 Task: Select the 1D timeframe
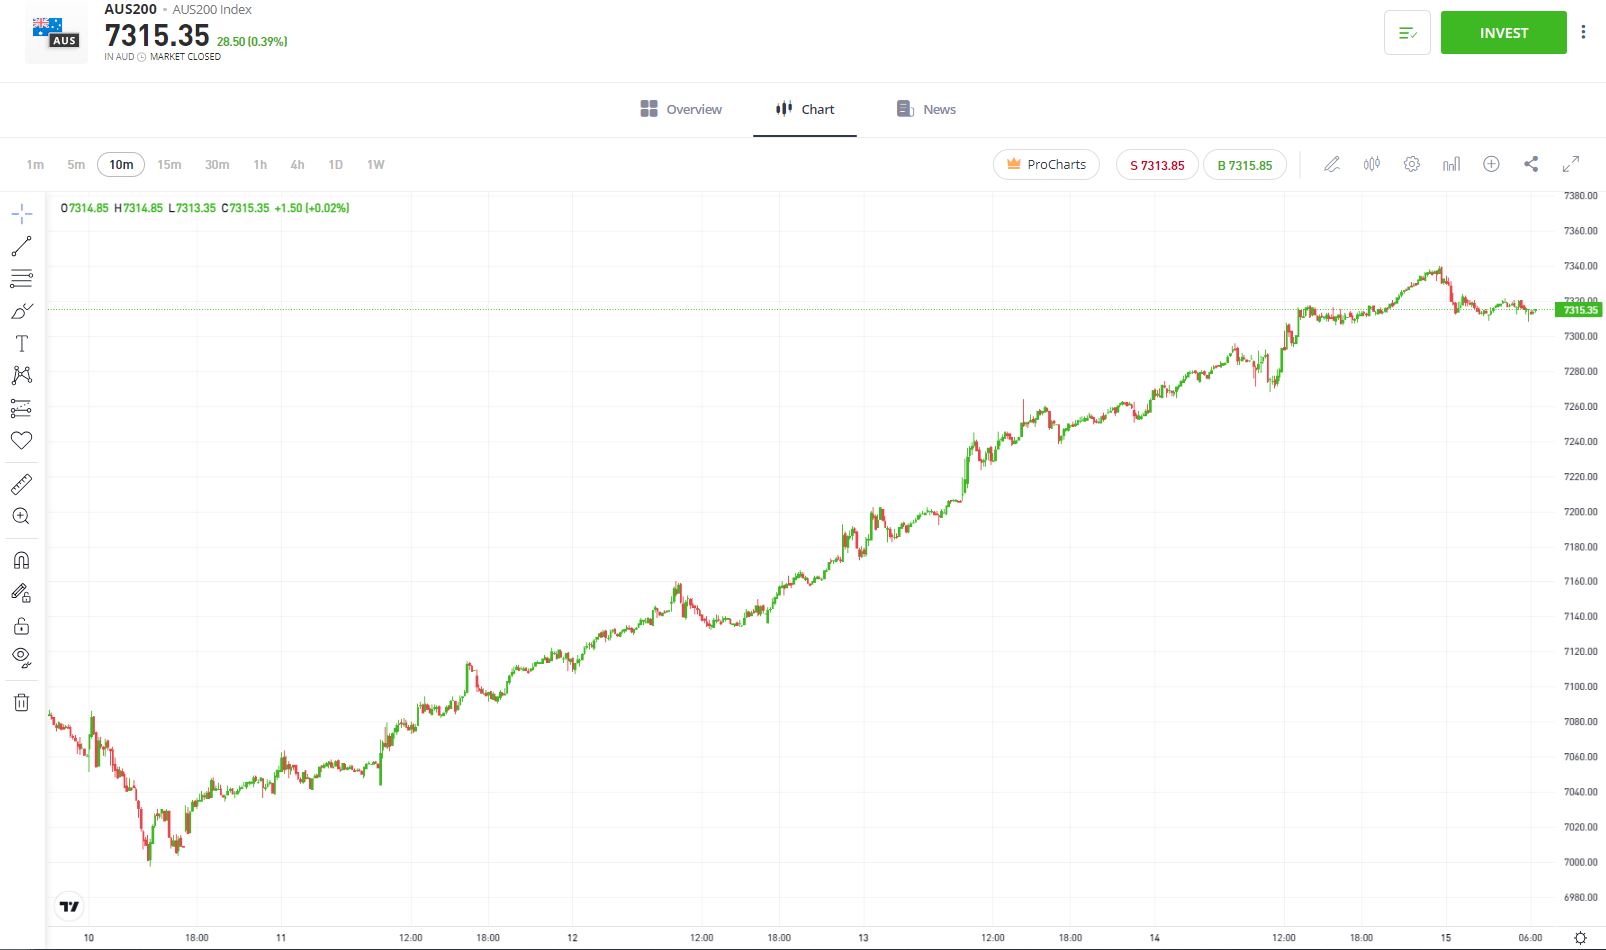click(336, 165)
